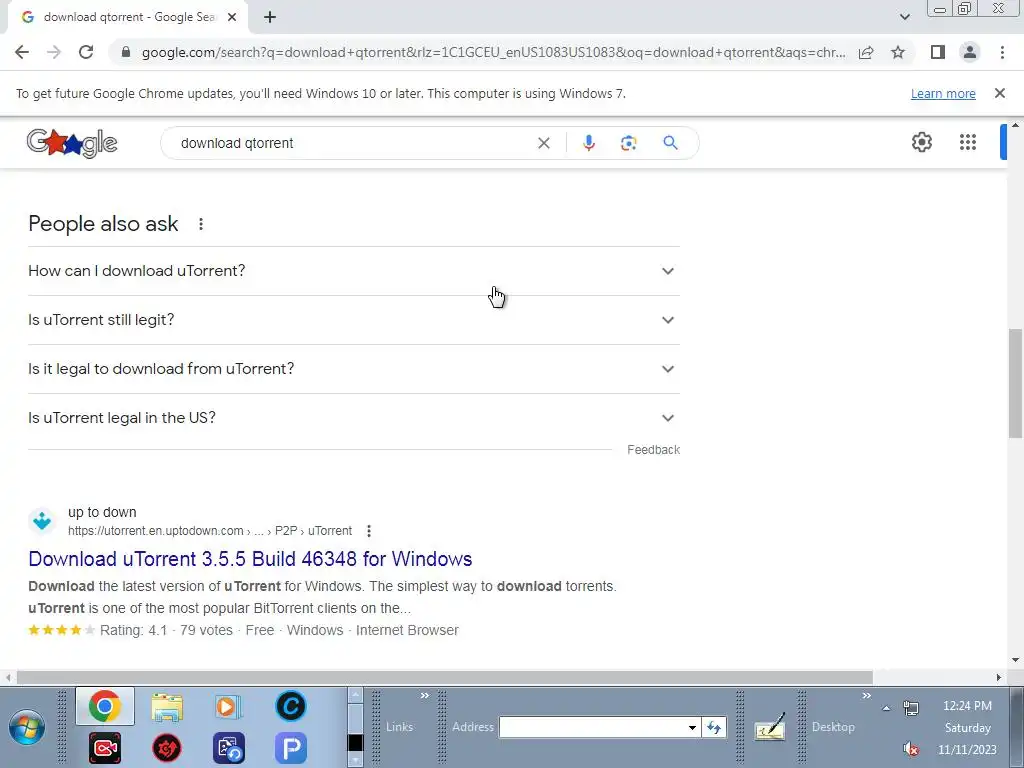This screenshot has width=1024, height=768.
Task: Click the muted volume tray icon
Action: [911, 748]
